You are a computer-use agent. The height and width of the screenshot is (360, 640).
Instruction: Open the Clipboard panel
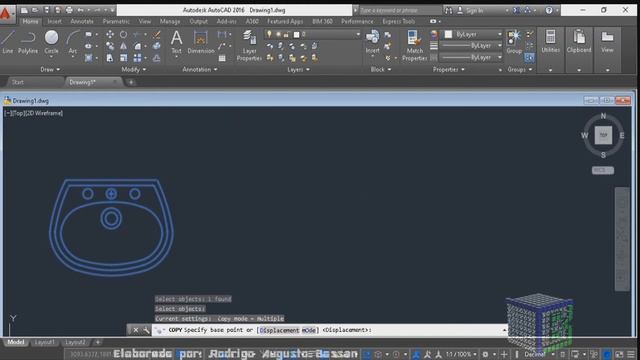click(579, 42)
